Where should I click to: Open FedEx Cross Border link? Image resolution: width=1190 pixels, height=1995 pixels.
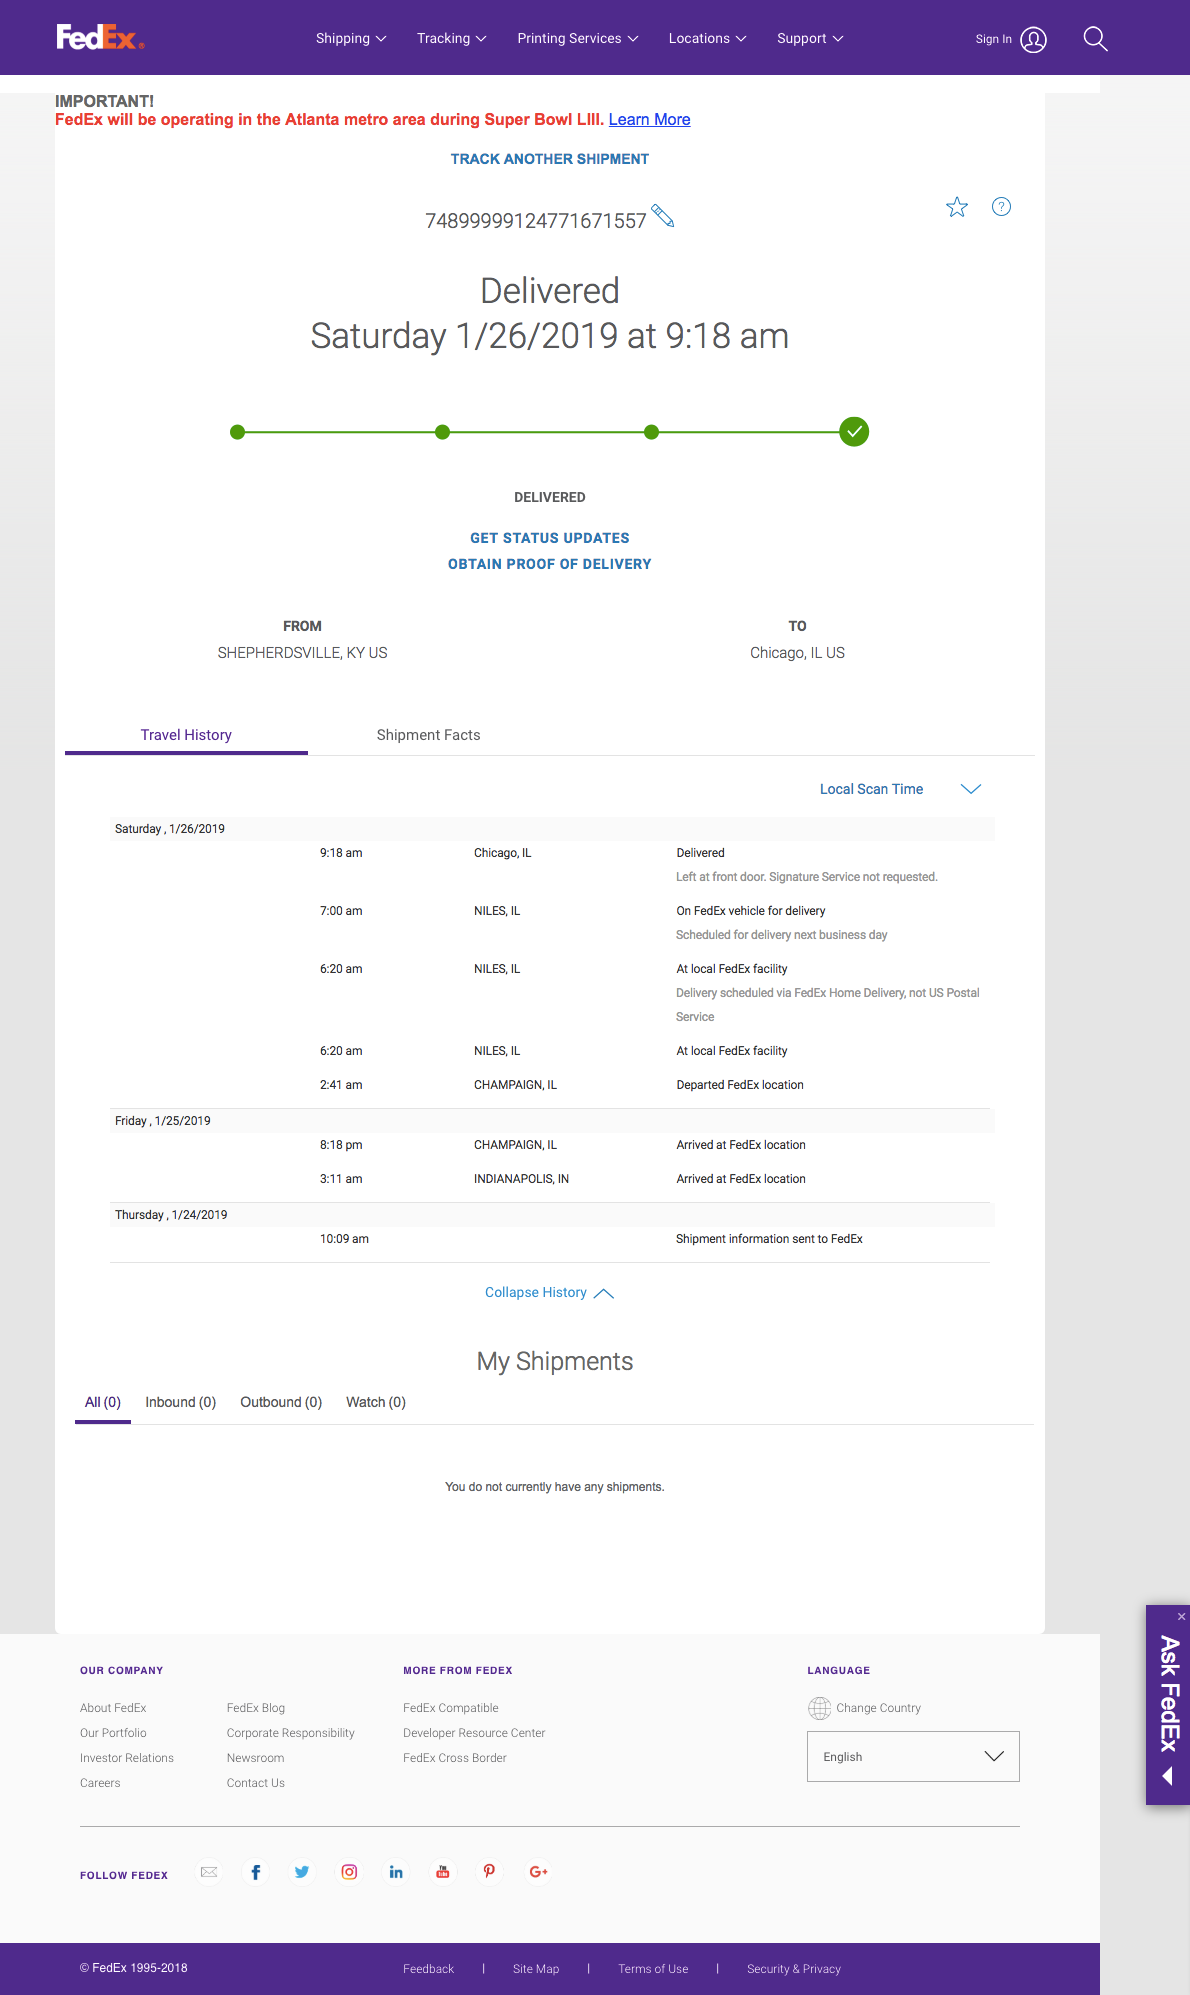(x=455, y=1758)
